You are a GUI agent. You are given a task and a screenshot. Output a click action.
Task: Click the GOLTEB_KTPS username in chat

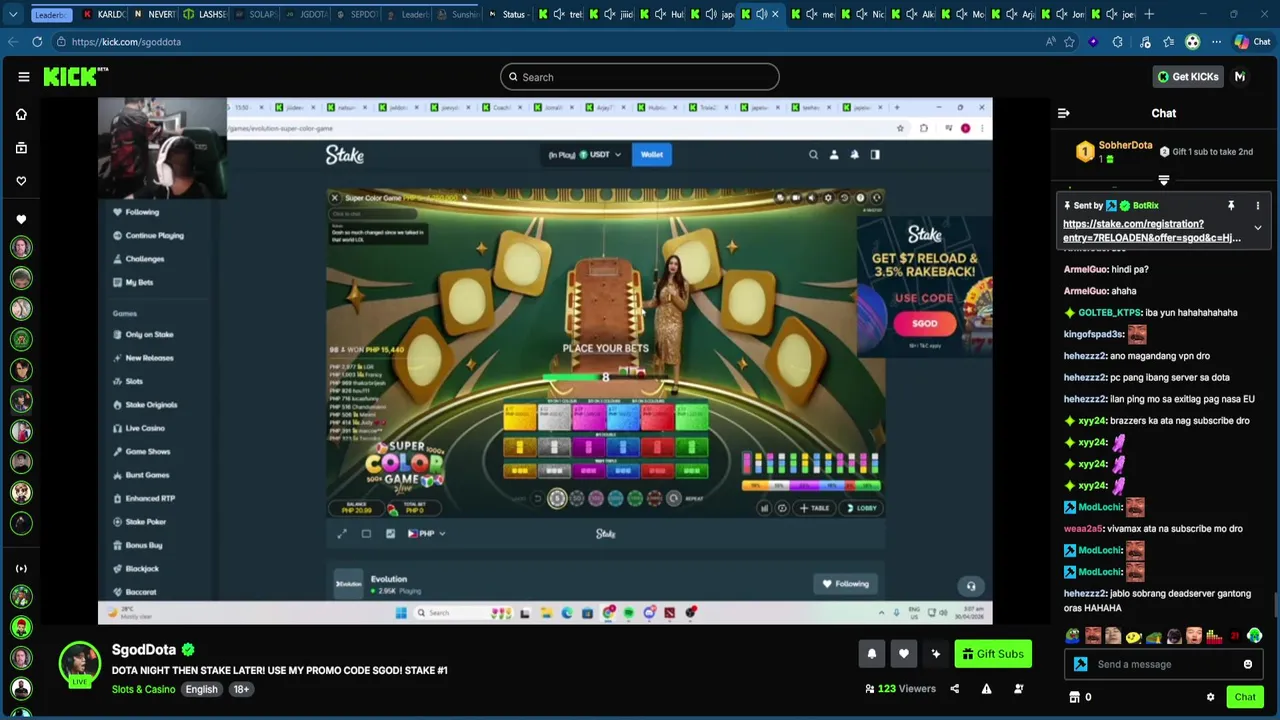1109,313
